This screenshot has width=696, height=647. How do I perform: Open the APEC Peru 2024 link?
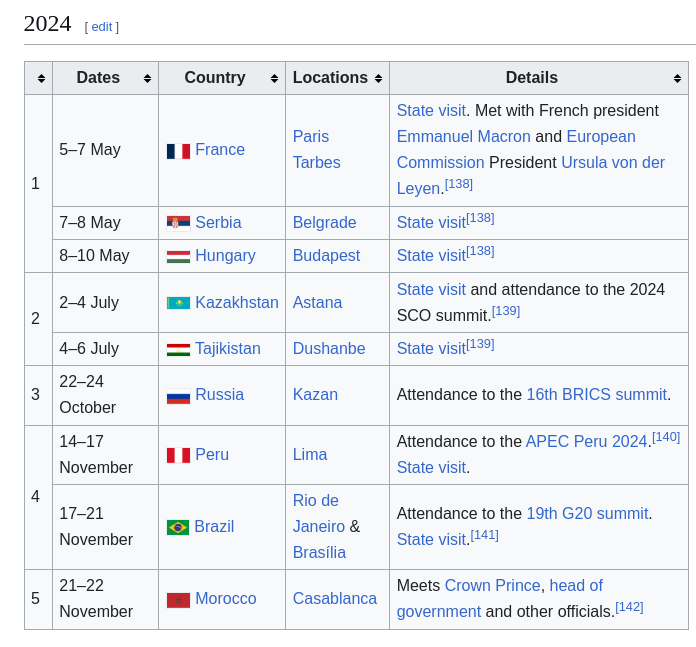[x=586, y=442]
